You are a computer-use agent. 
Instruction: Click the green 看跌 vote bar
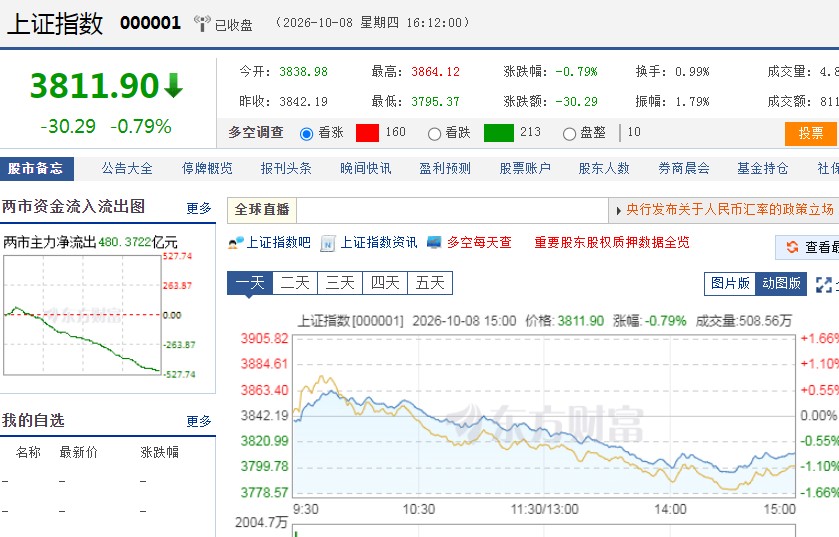[498, 133]
